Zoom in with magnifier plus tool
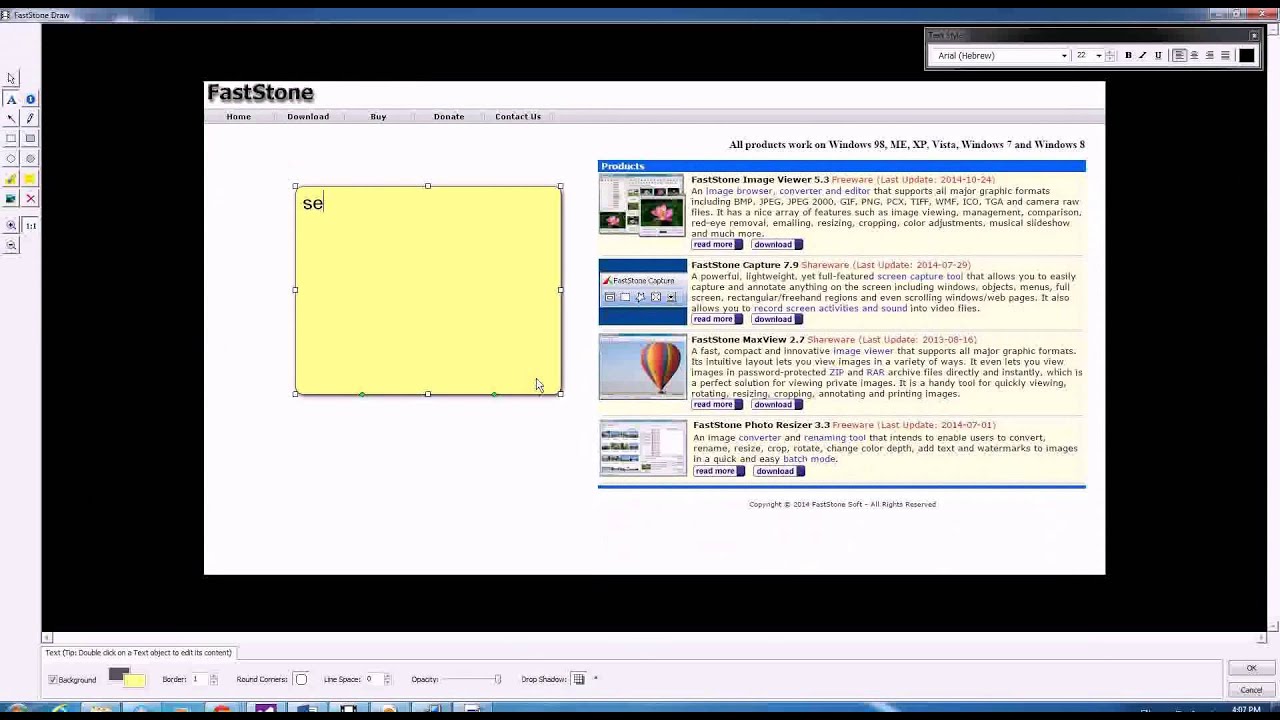The width and height of the screenshot is (1280, 720). [11, 226]
